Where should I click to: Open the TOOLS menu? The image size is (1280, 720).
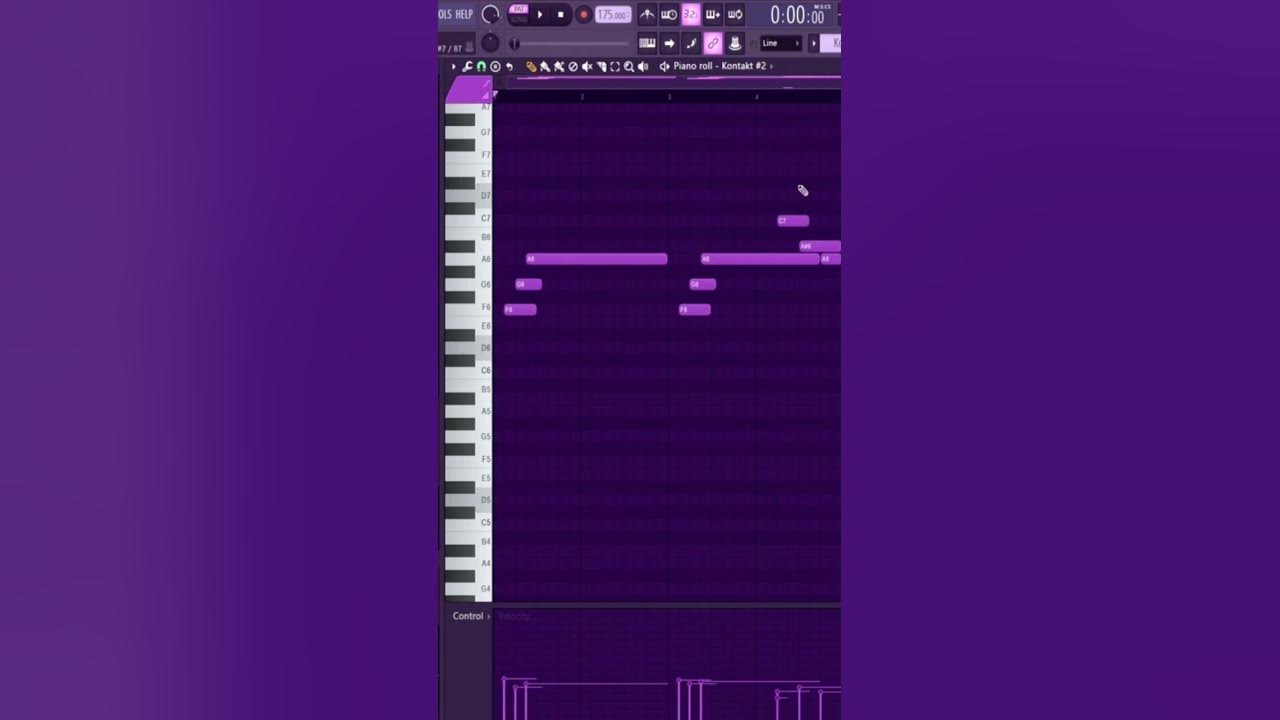[445, 14]
